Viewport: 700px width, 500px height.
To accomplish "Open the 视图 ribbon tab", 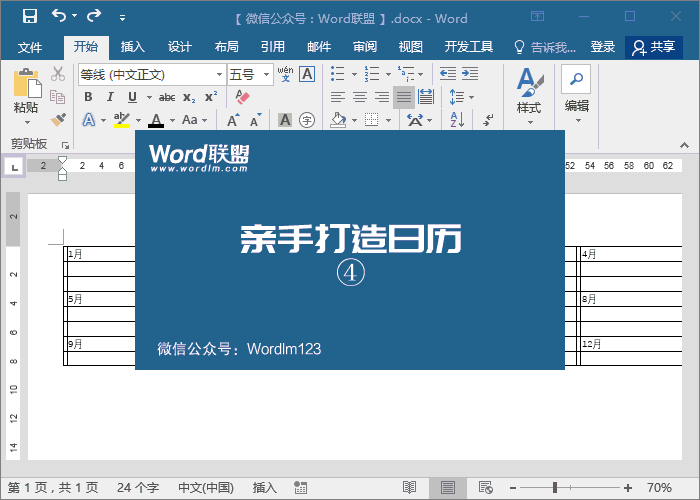I will 411,46.
